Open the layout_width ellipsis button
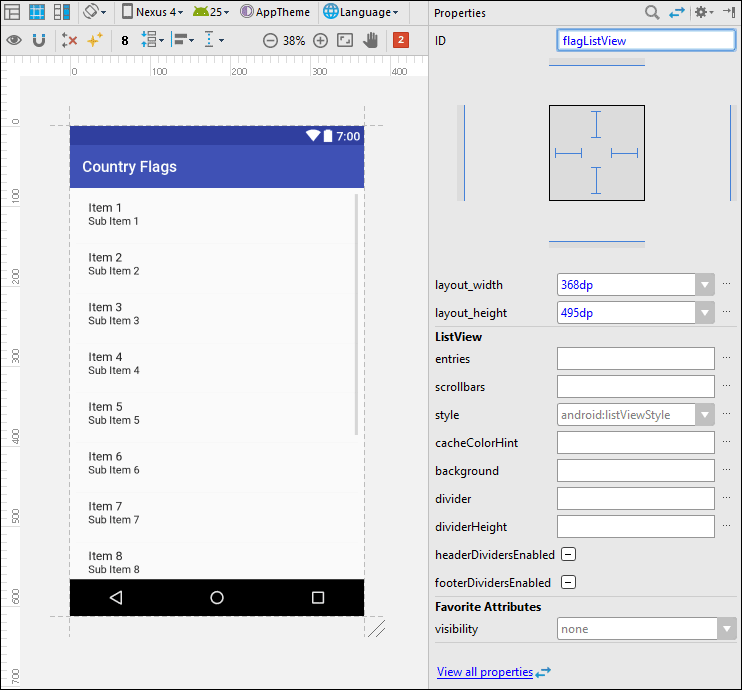 pos(726,283)
